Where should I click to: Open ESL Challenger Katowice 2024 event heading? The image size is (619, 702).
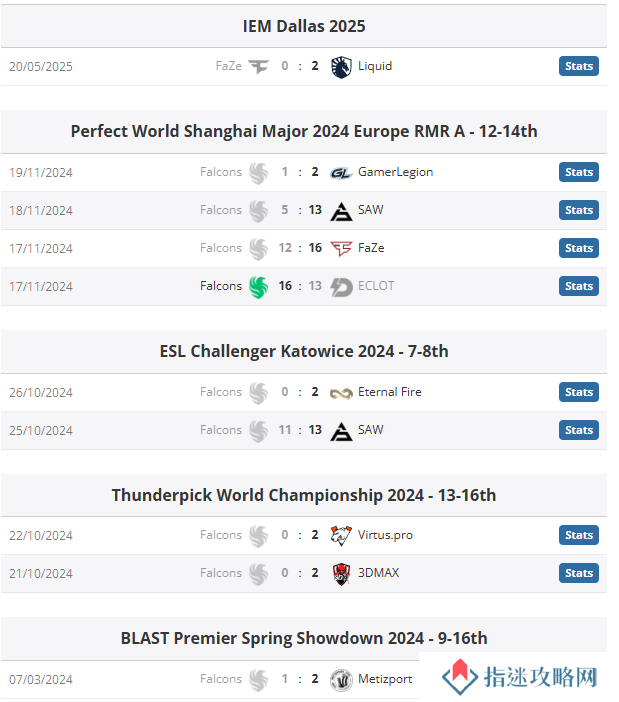click(x=304, y=351)
